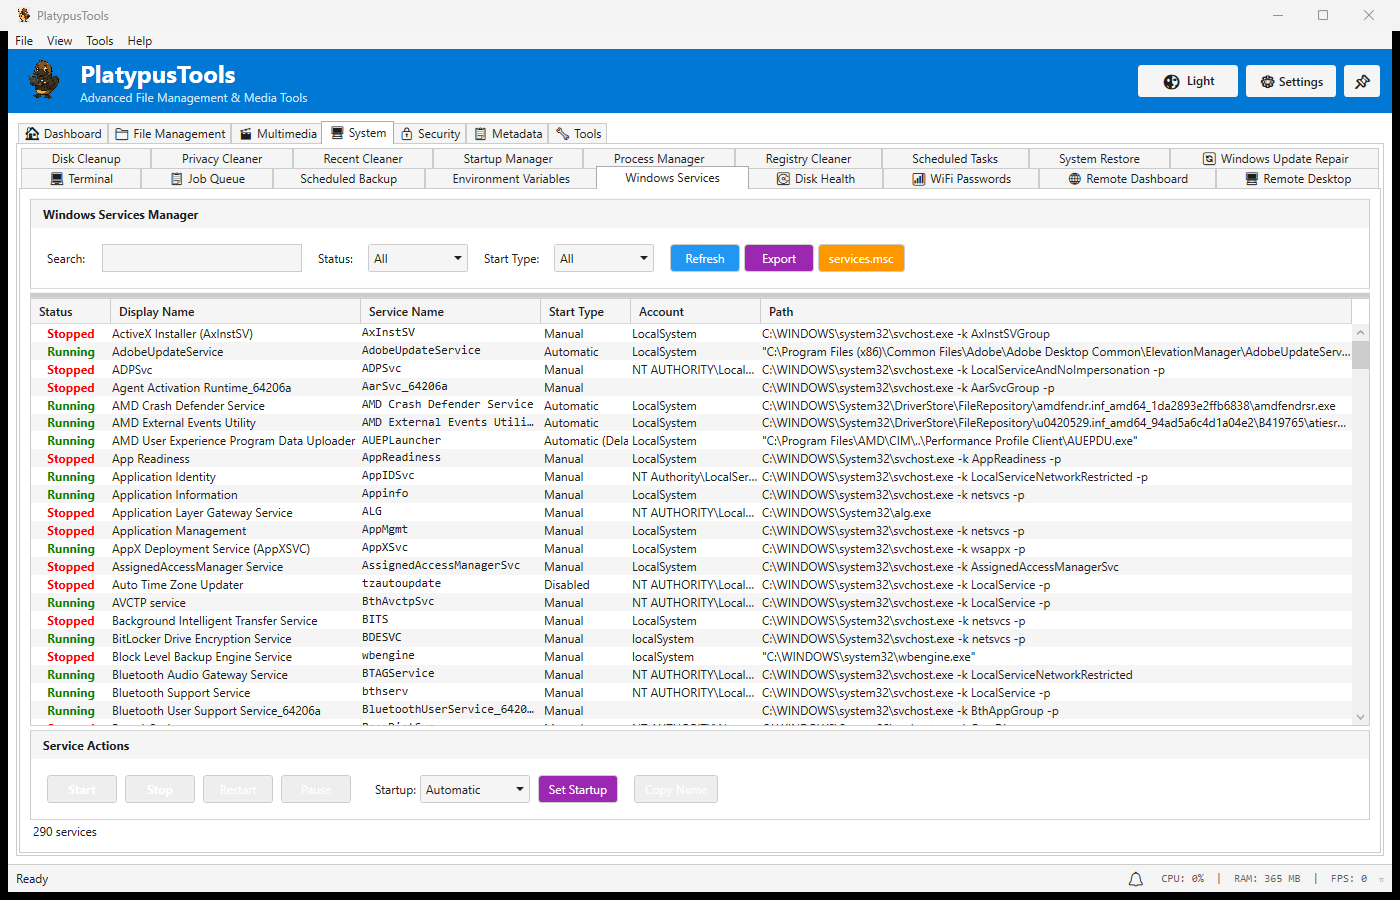This screenshot has height=900, width=1400.
Task: Click the purple Export button
Action: 779,259
